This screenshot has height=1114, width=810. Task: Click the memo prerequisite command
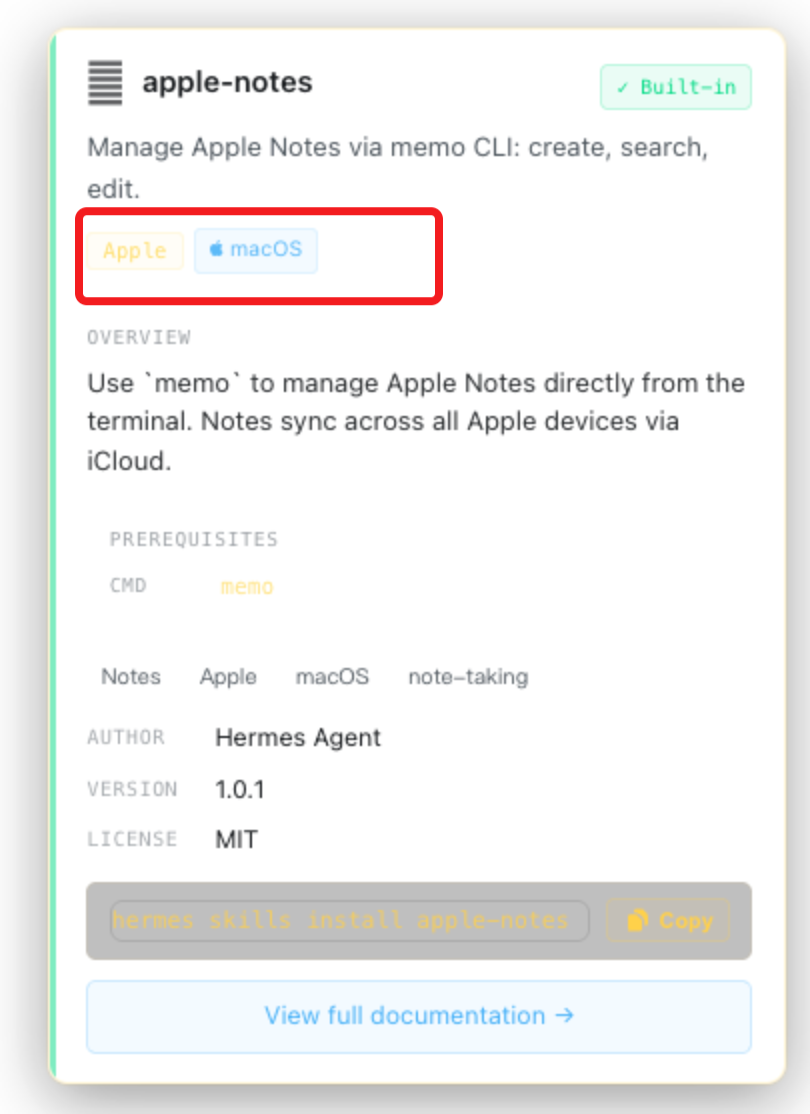247,587
